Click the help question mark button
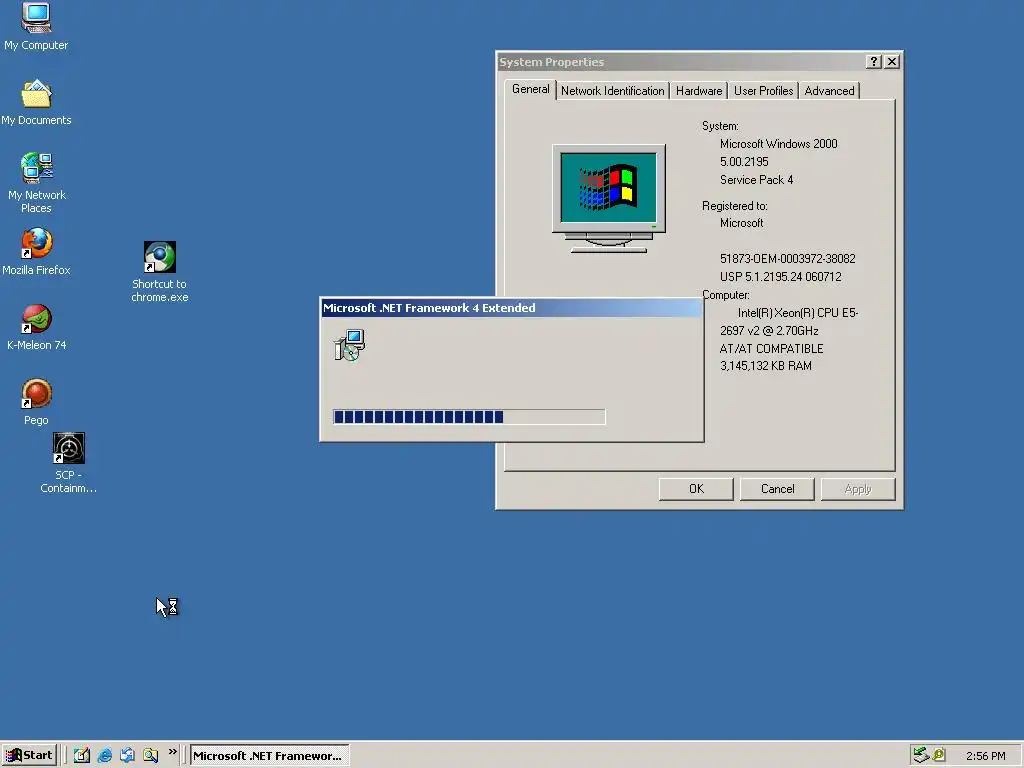 tap(874, 61)
